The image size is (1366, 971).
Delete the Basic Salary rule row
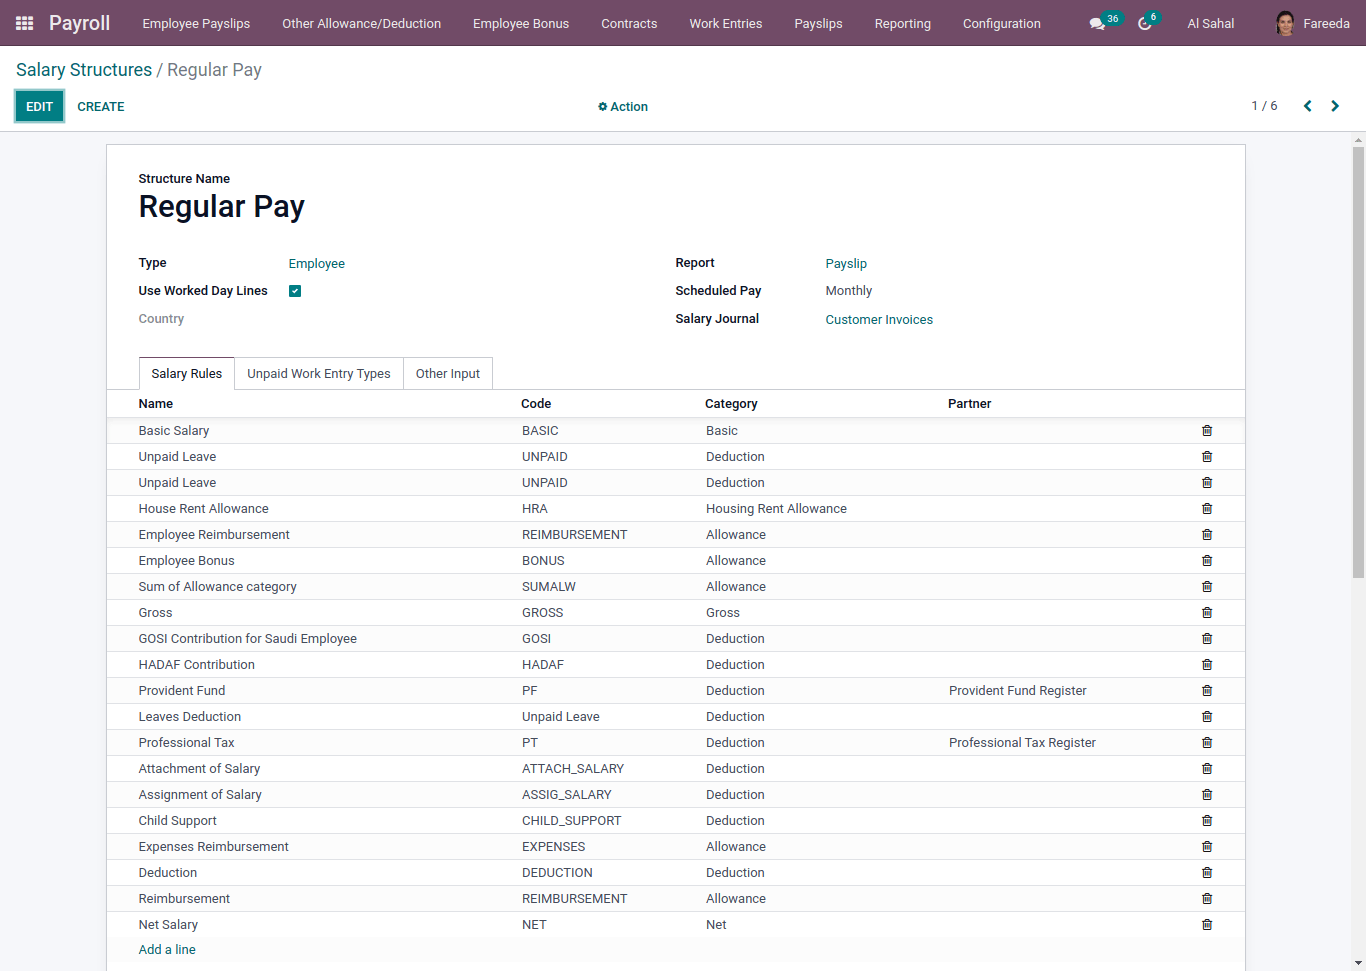coord(1207,431)
